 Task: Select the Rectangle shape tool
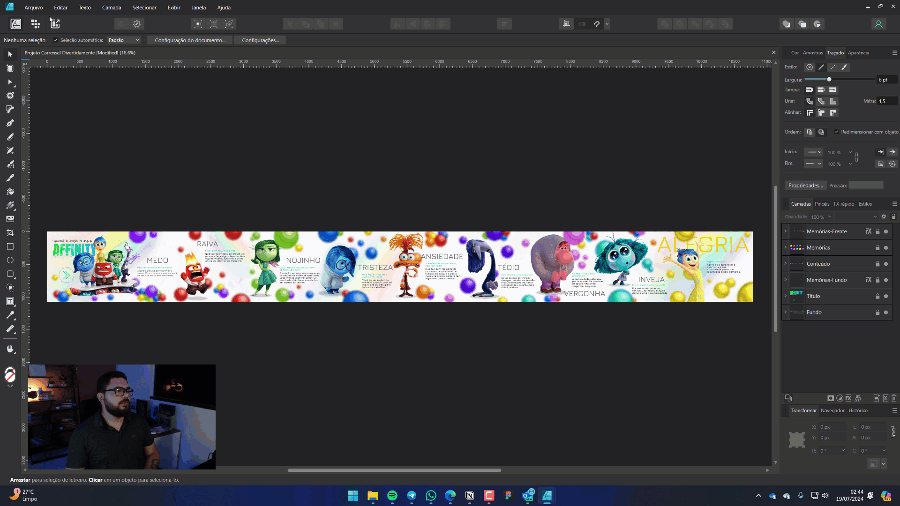(10, 247)
